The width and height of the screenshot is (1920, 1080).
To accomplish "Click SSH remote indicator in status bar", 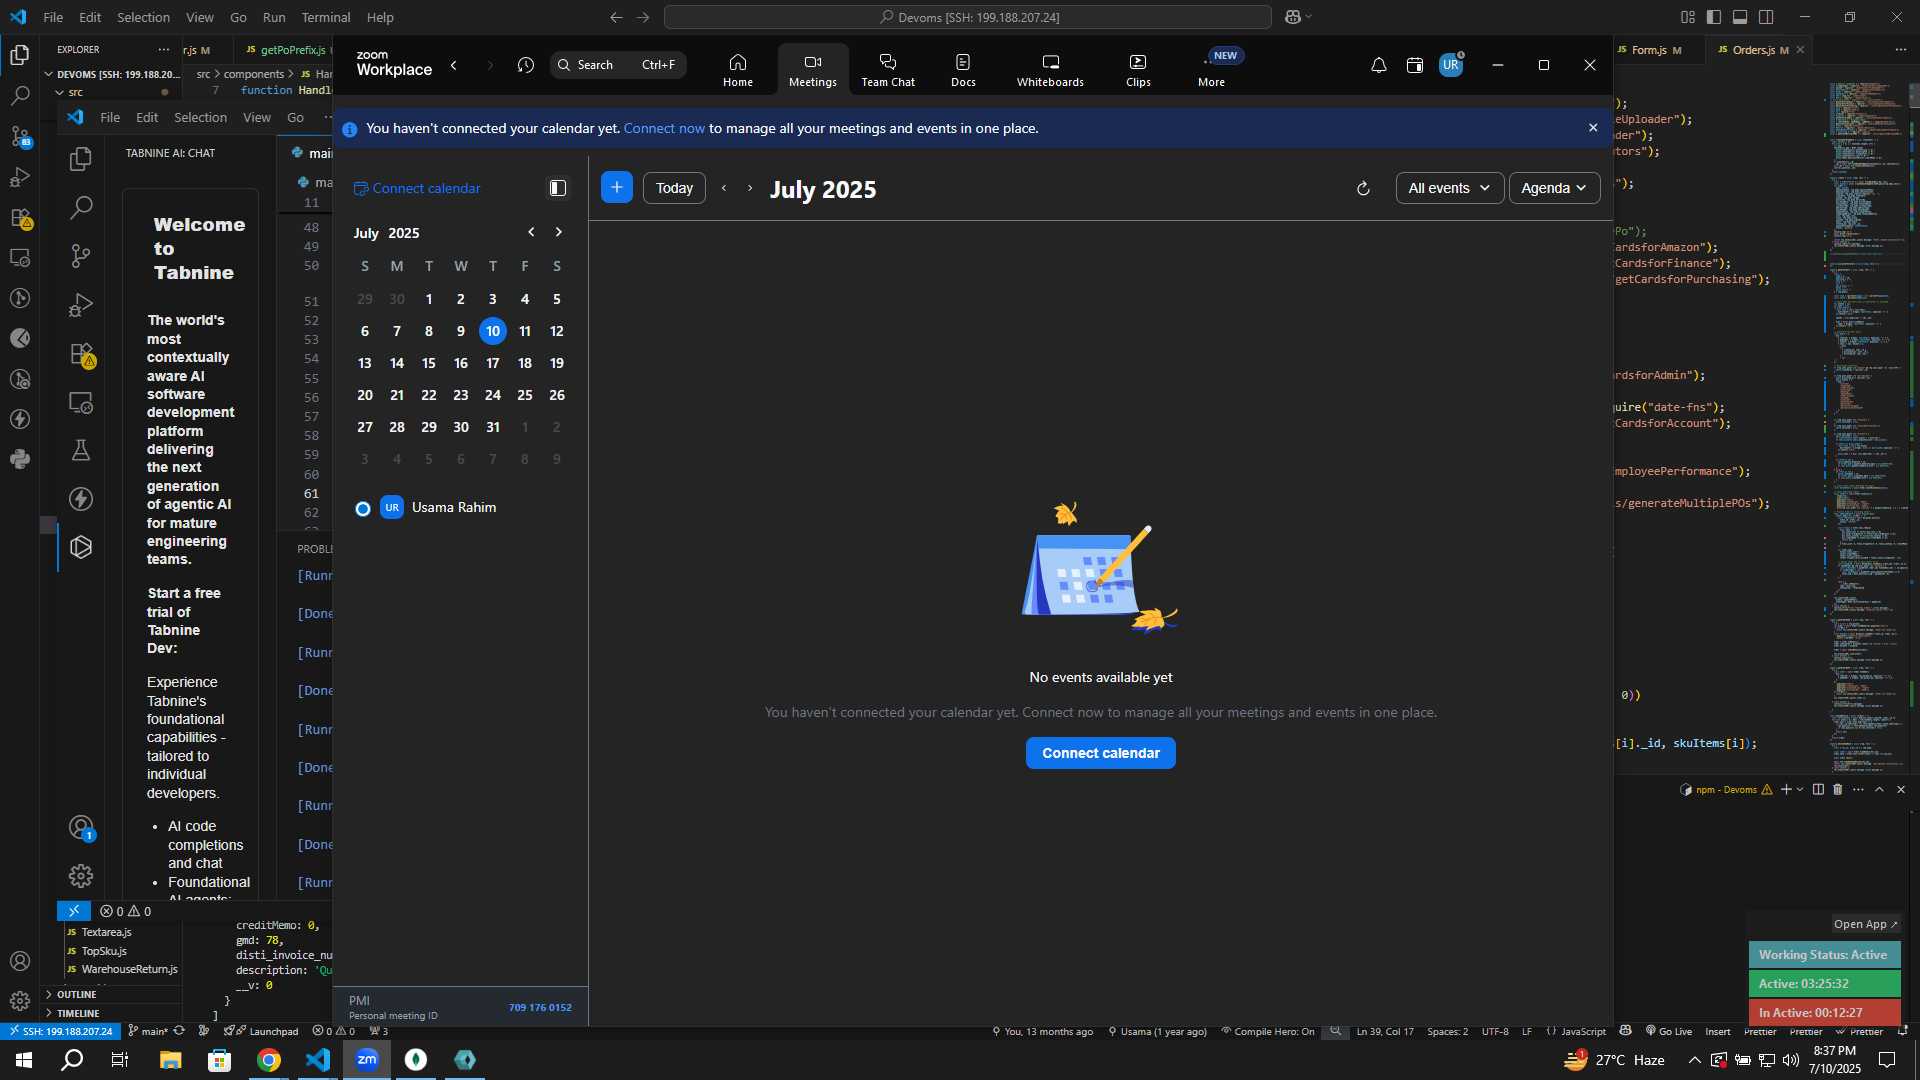I will click(x=60, y=1031).
